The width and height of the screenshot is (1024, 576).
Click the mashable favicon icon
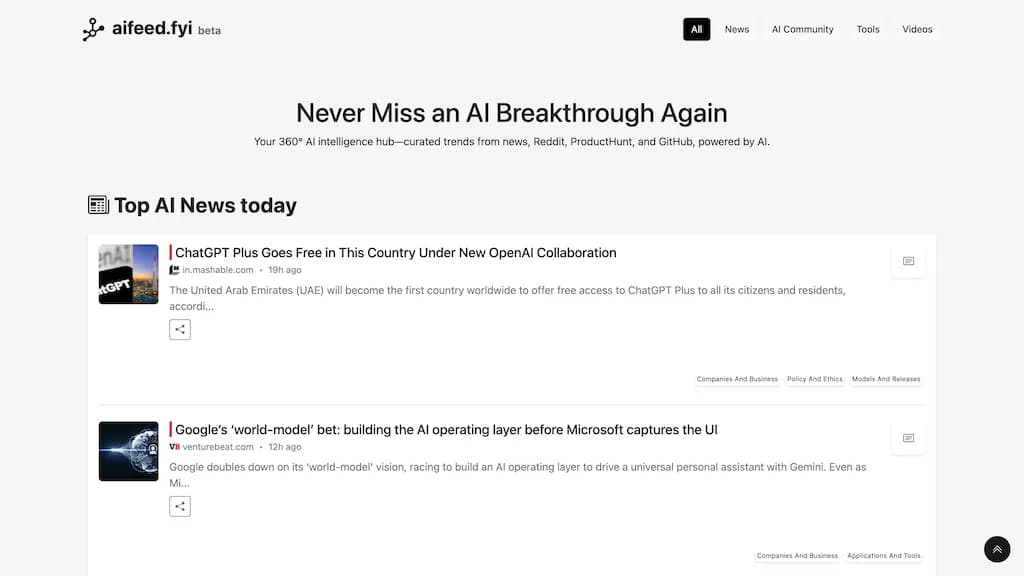tap(174, 270)
